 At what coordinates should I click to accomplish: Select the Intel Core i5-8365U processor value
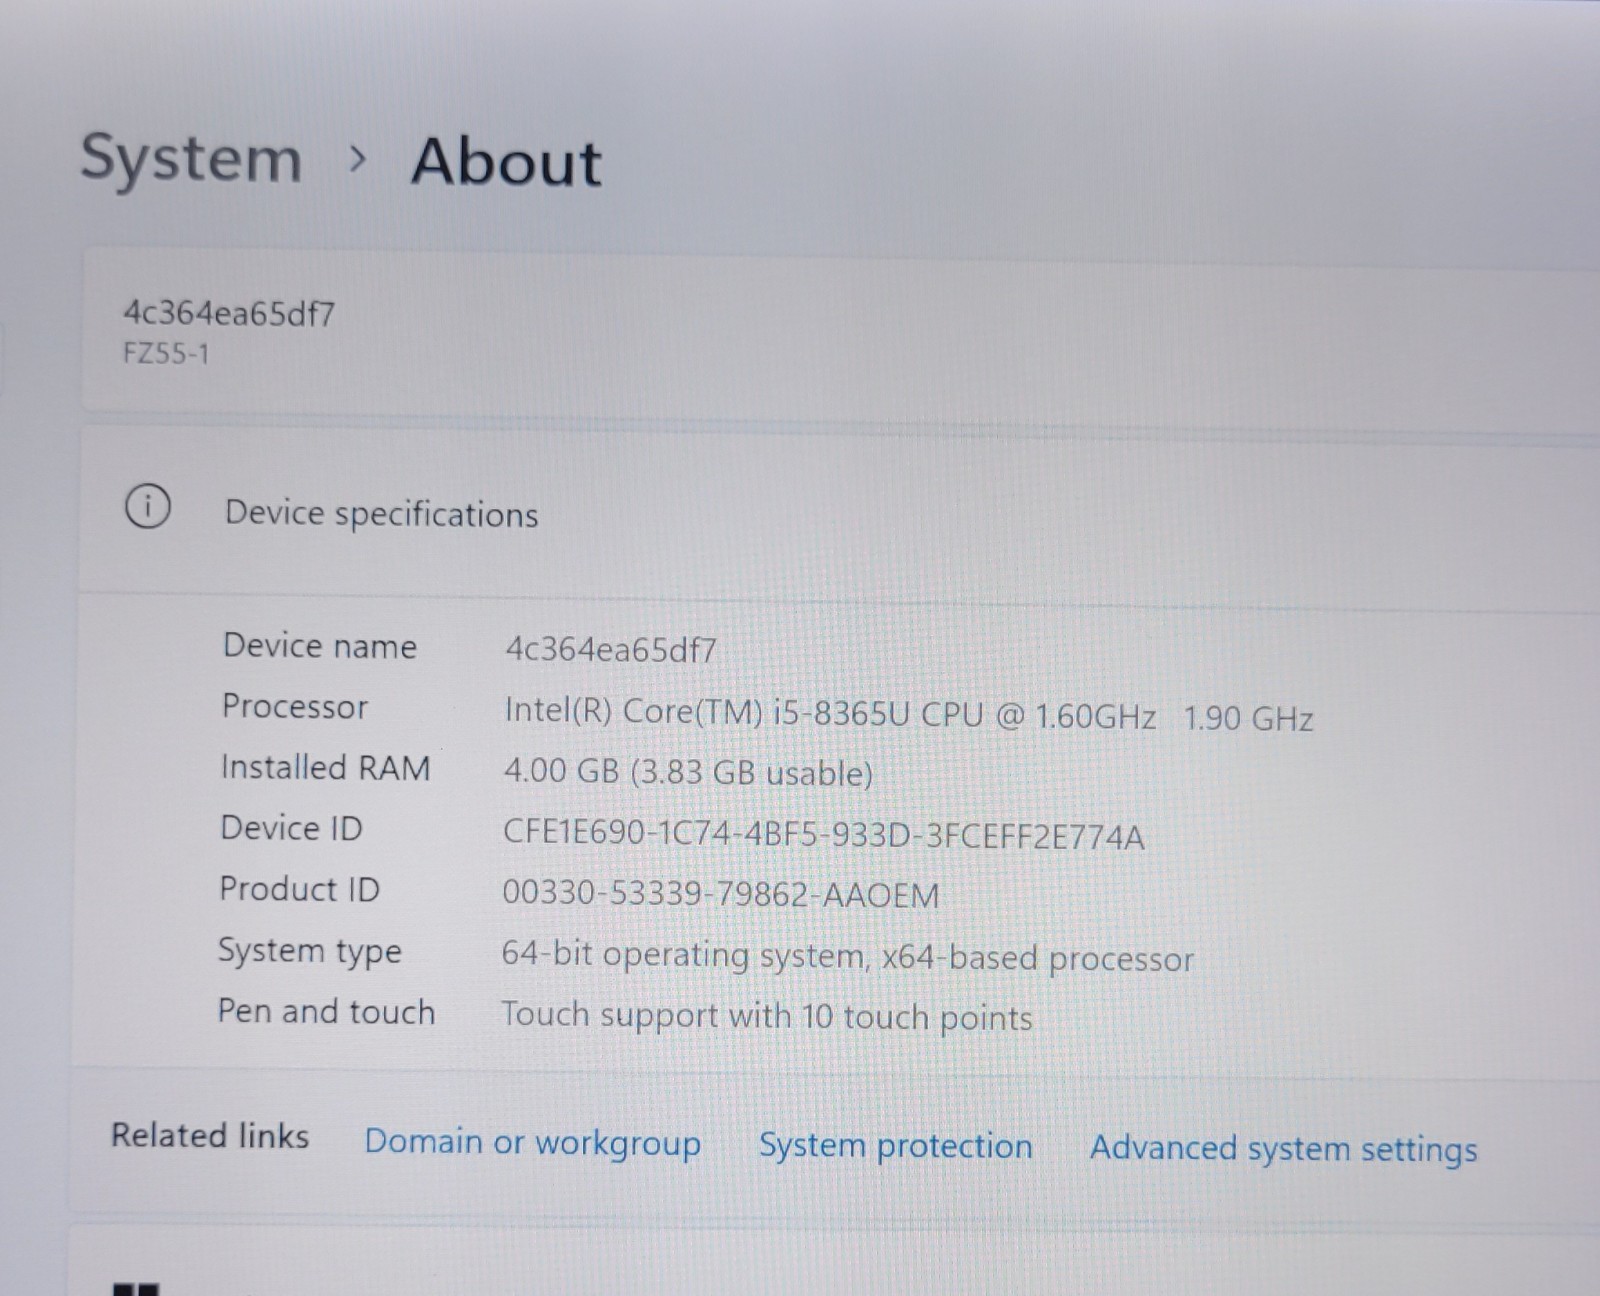pyautogui.click(x=909, y=715)
